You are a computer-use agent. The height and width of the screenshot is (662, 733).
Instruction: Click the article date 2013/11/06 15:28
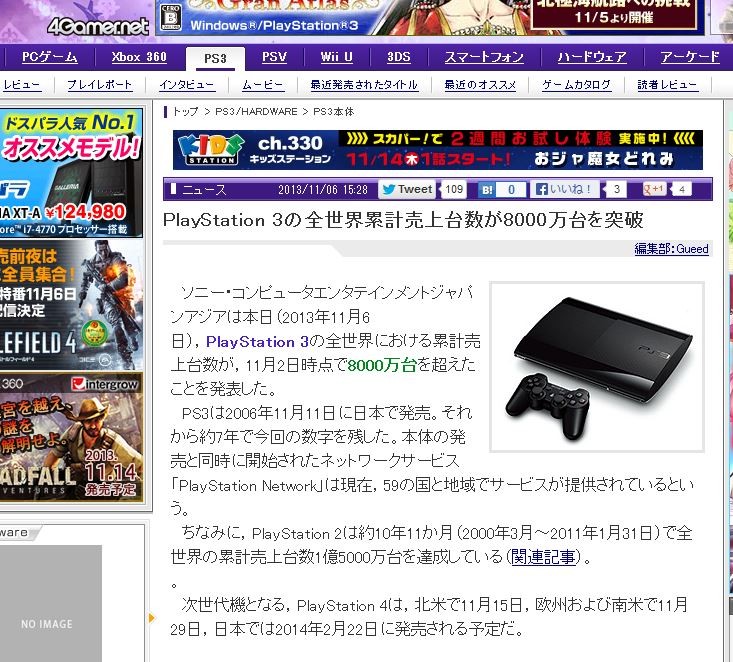coord(323,190)
